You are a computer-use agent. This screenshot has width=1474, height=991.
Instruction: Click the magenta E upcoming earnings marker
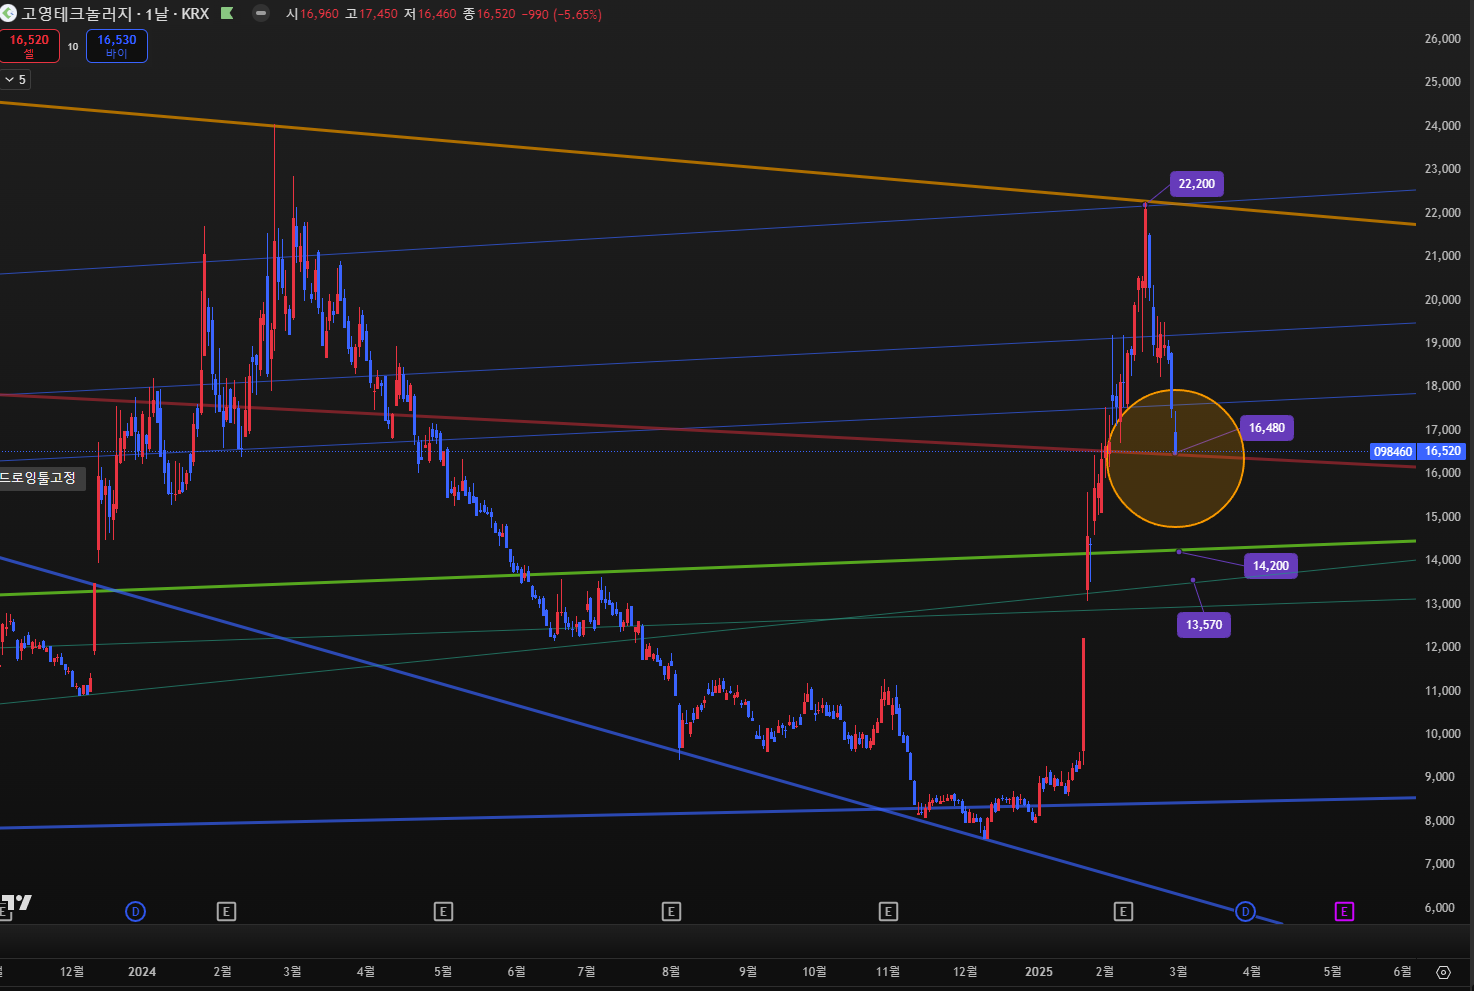1344,911
